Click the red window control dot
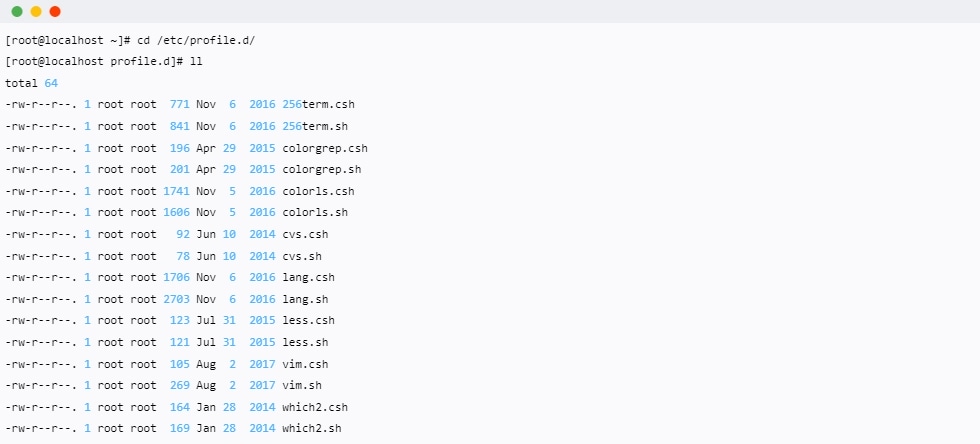The image size is (980, 444). [x=55, y=11]
